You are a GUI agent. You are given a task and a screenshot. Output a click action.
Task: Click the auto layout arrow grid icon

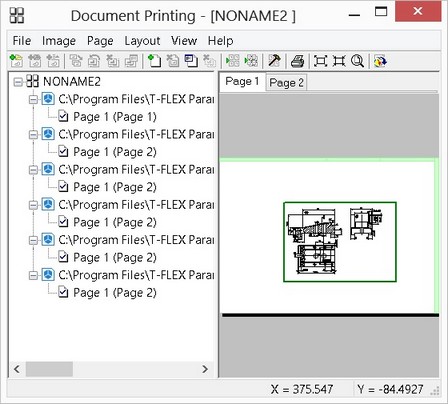[x=233, y=61]
